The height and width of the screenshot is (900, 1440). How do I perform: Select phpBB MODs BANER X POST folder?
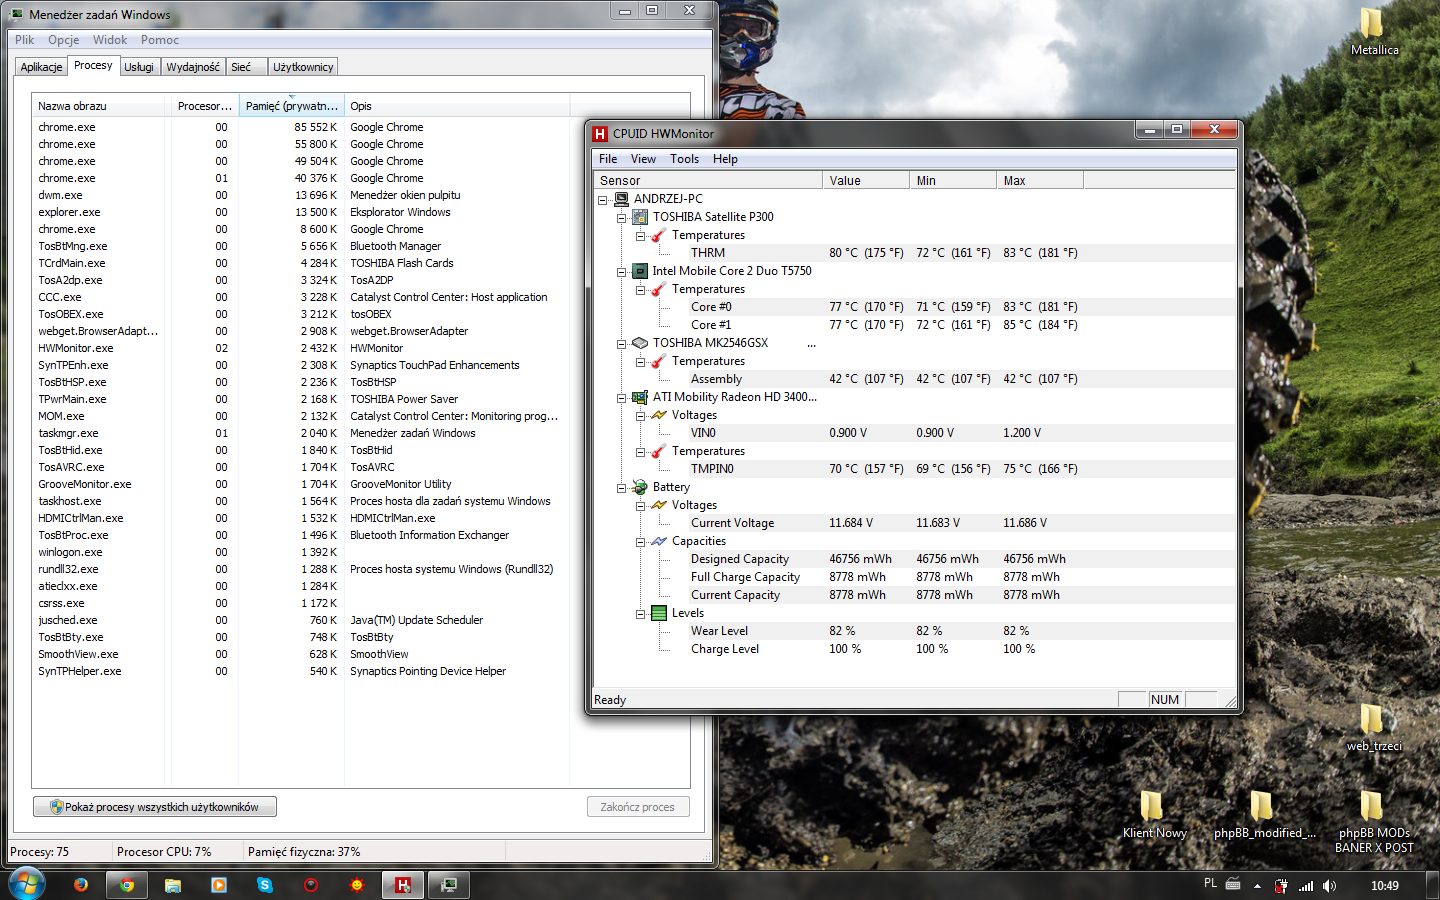click(x=1374, y=822)
